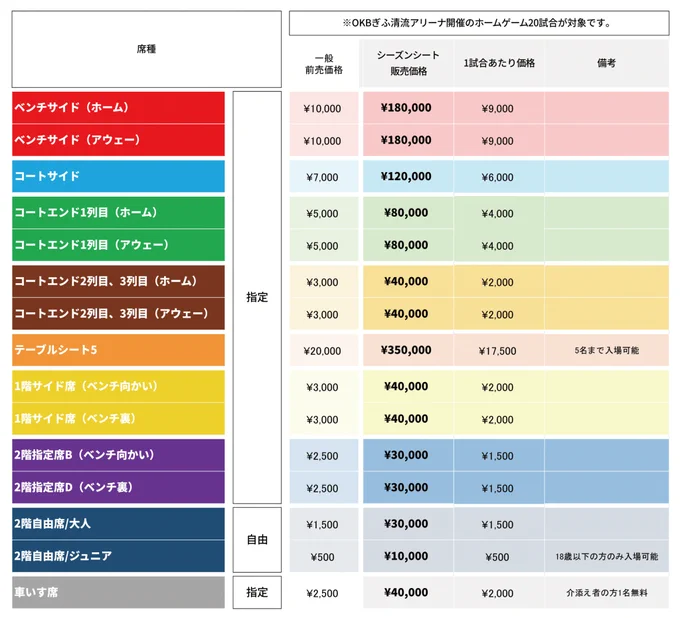Viewport: 680px width, 618px height.
Task: Click the 1試合あたり価格 column header
Action: (499, 64)
